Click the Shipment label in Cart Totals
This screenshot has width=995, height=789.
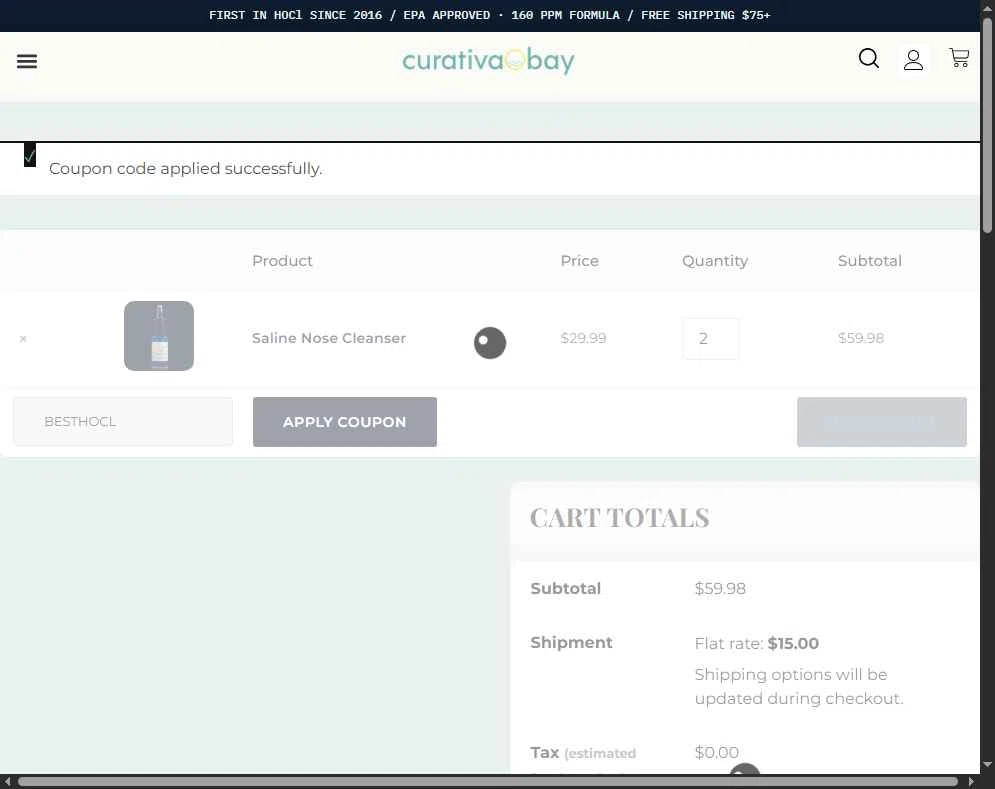(571, 642)
